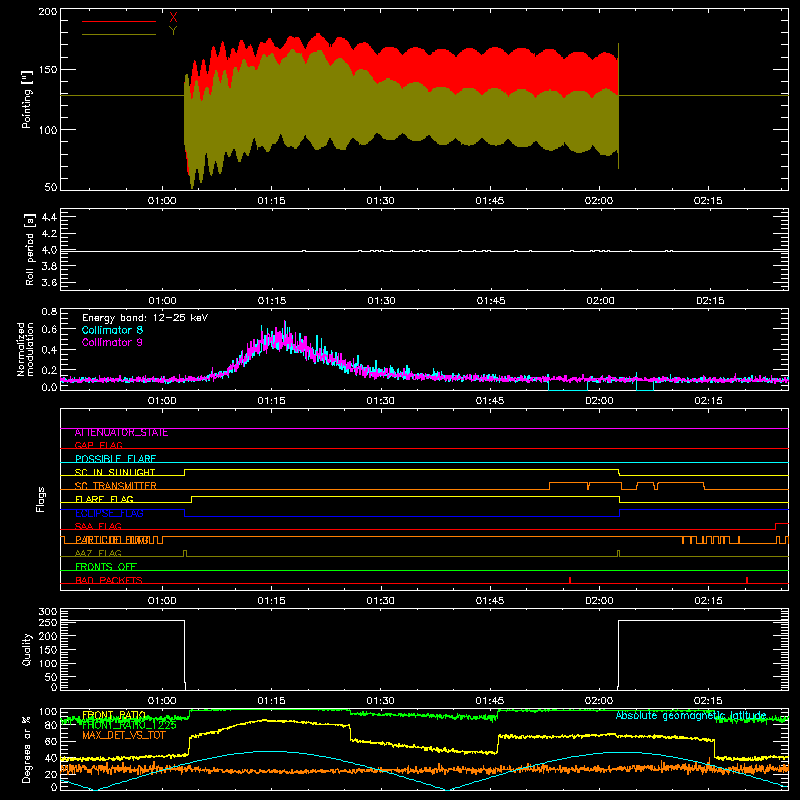Click the 300 tick on Quality axis

[x=48, y=612]
